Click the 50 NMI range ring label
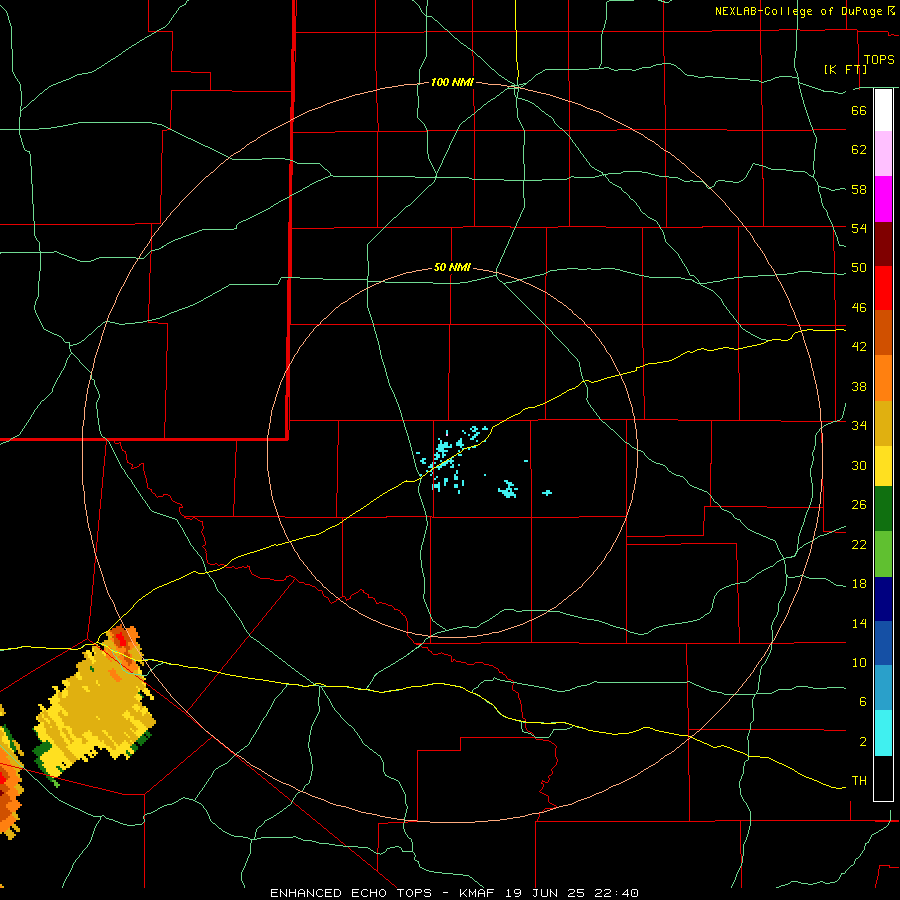The width and height of the screenshot is (900, 900). tap(452, 267)
